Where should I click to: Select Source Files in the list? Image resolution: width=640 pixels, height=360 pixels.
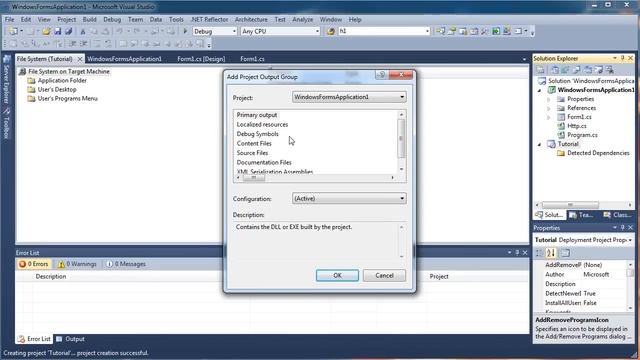[x=252, y=153]
